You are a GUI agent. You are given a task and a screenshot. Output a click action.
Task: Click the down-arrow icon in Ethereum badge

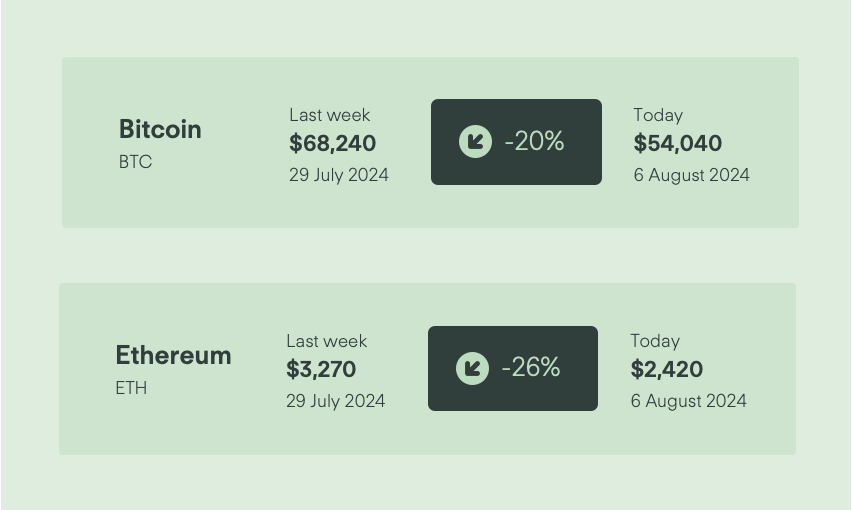coord(472,368)
